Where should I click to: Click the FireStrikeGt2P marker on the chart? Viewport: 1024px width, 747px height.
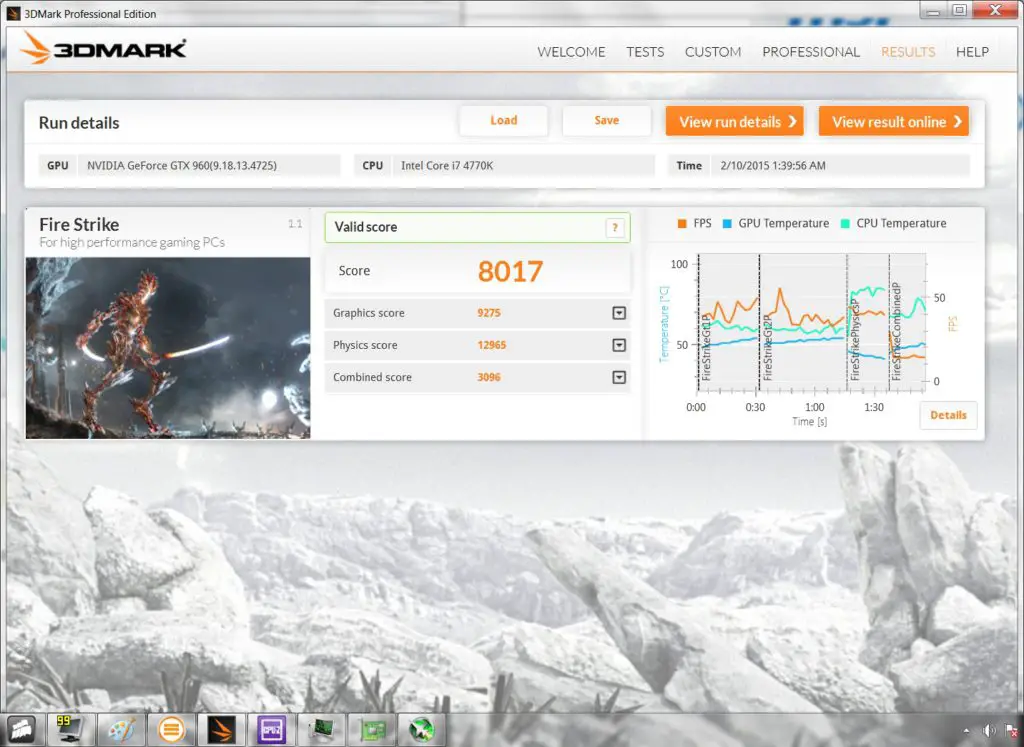(767, 346)
